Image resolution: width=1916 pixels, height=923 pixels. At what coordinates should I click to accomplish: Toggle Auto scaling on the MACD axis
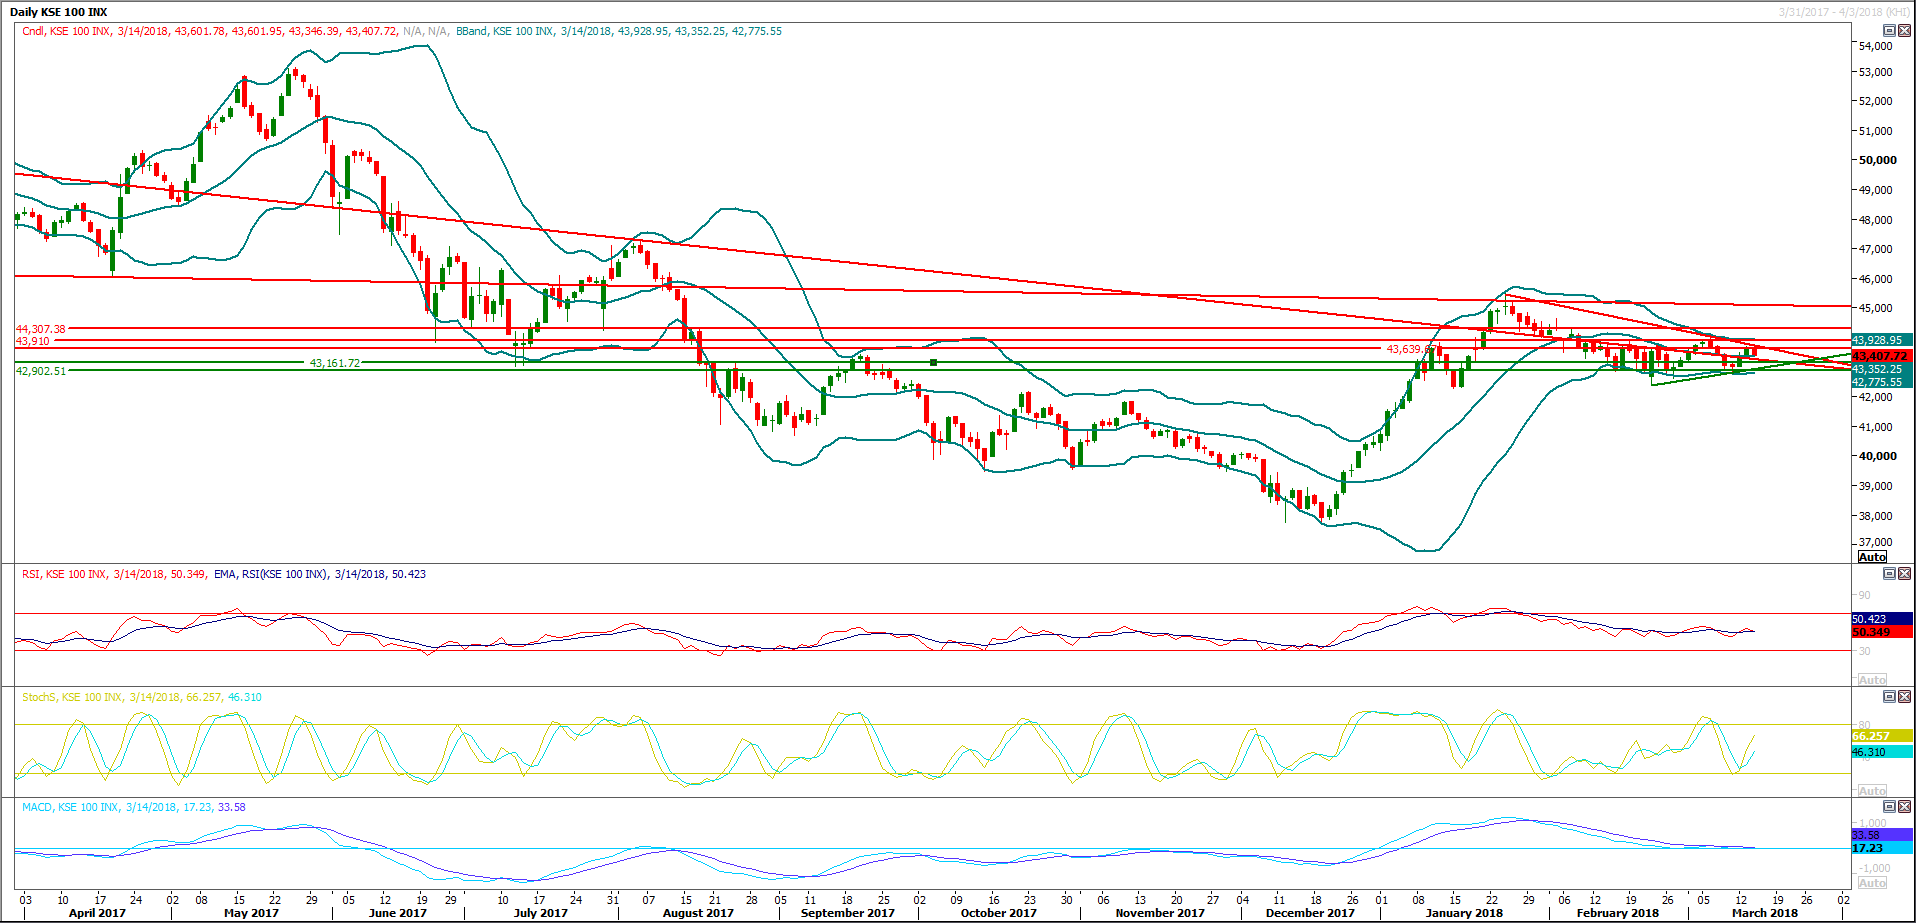(x=1872, y=883)
